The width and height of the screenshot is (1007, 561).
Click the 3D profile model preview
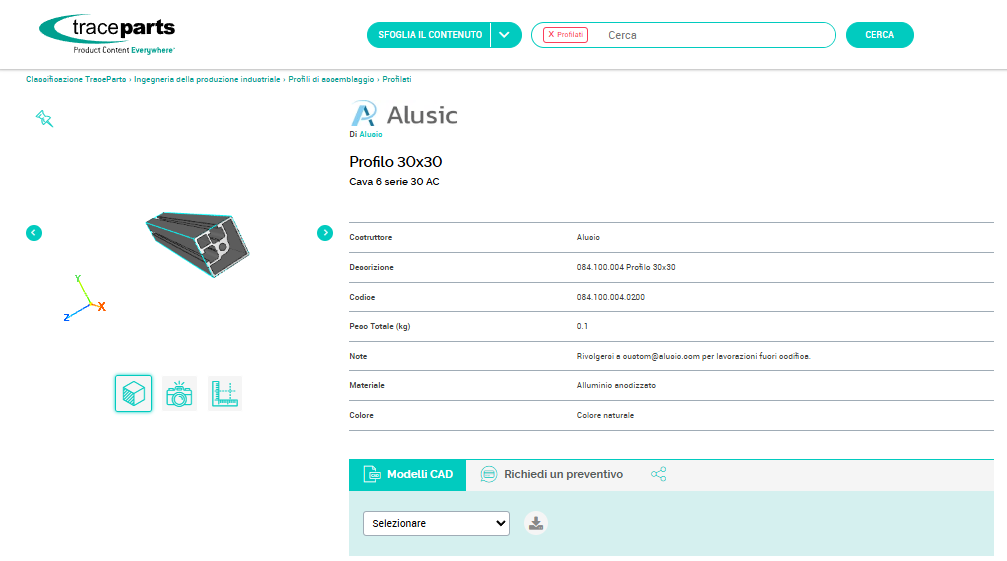[197, 244]
